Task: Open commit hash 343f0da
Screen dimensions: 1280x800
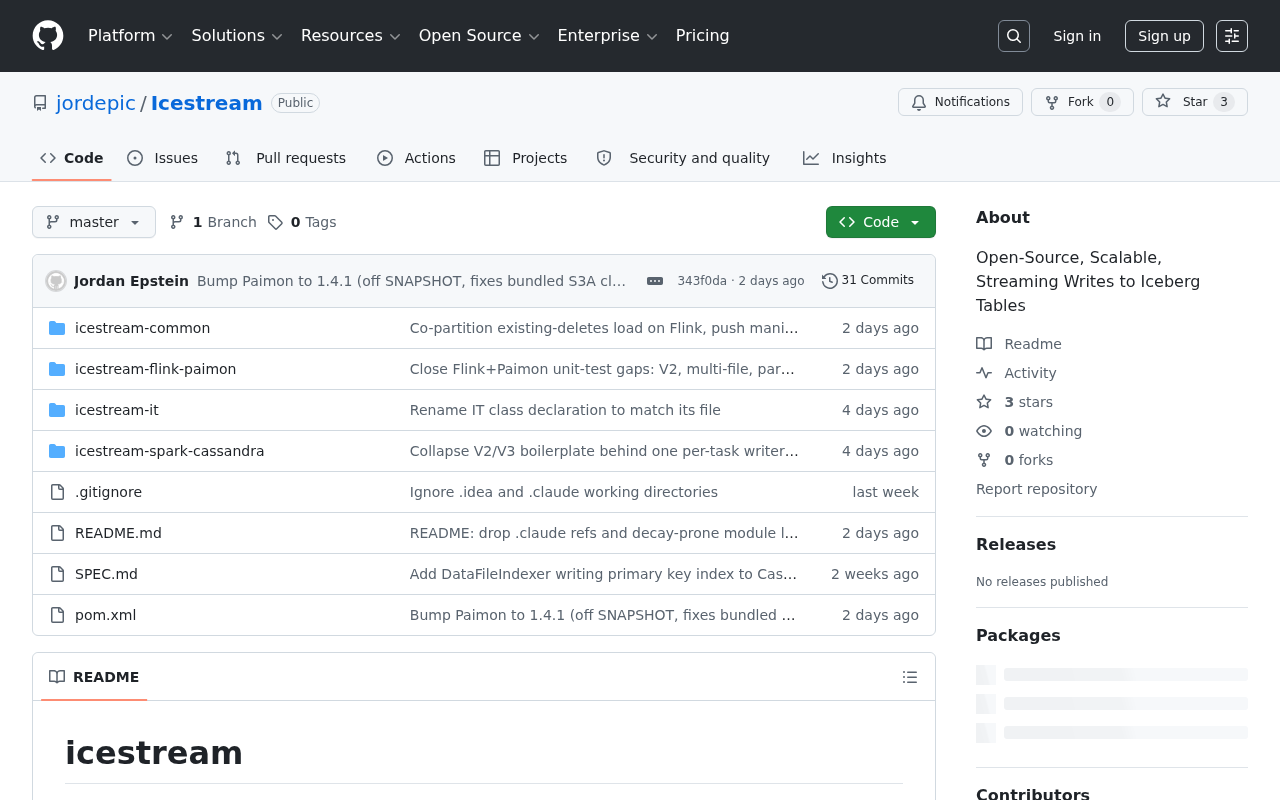Action: pyautogui.click(x=702, y=281)
